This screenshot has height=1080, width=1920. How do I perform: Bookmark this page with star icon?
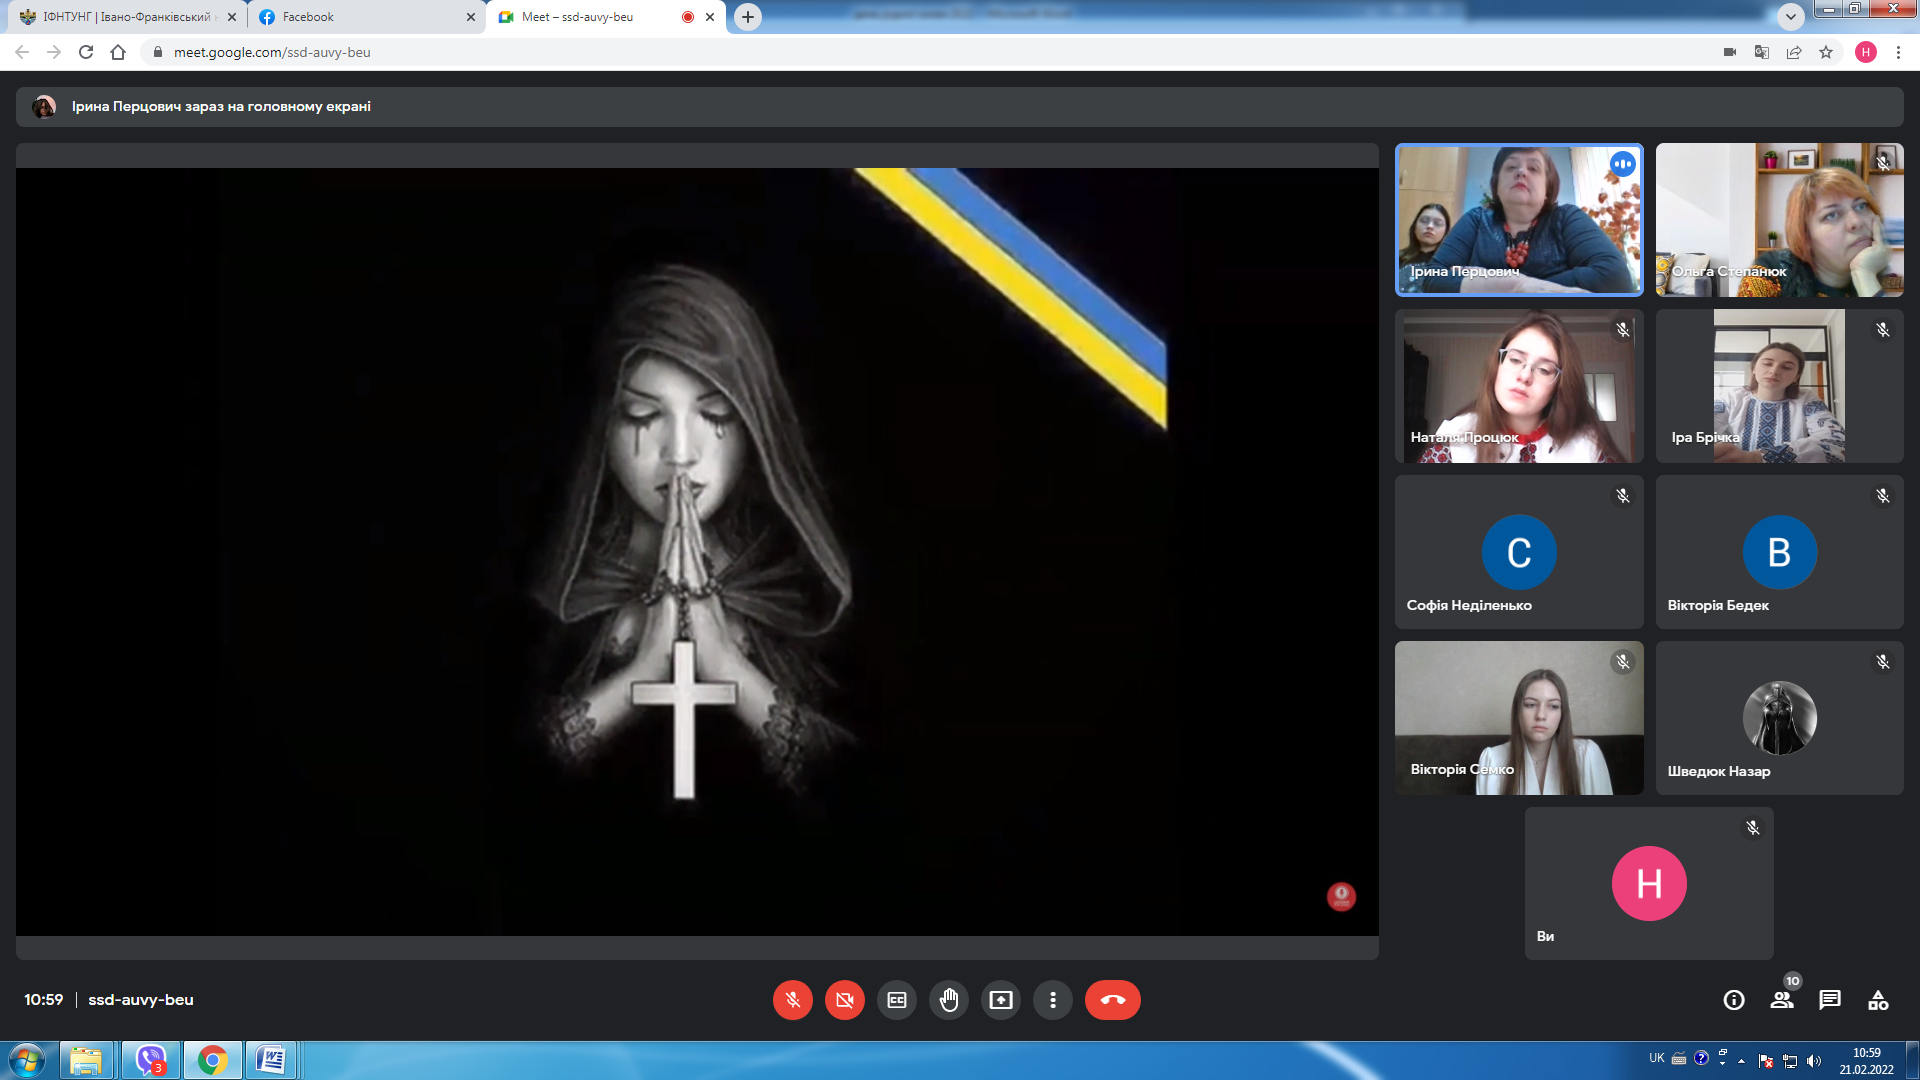click(x=1826, y=52)
